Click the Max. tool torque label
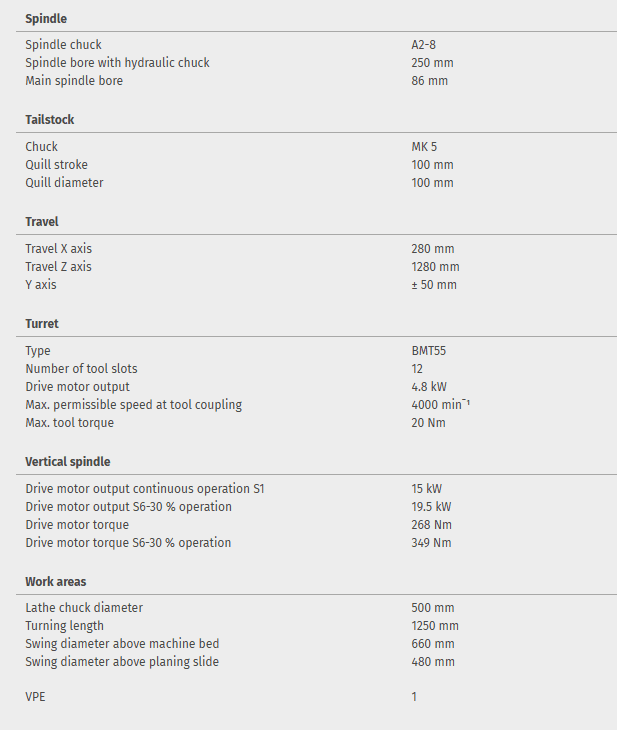The image size is (617, 730). 70,423
